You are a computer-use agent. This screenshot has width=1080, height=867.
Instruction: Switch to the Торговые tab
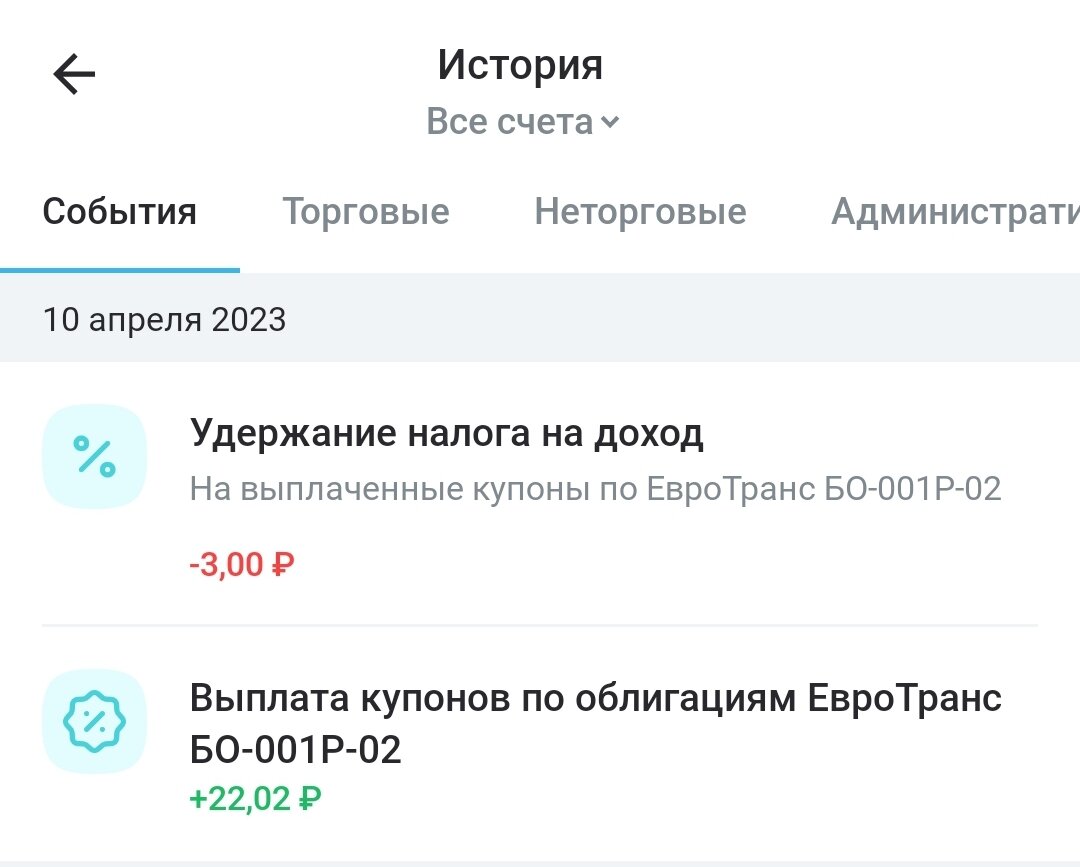point(366,211)
